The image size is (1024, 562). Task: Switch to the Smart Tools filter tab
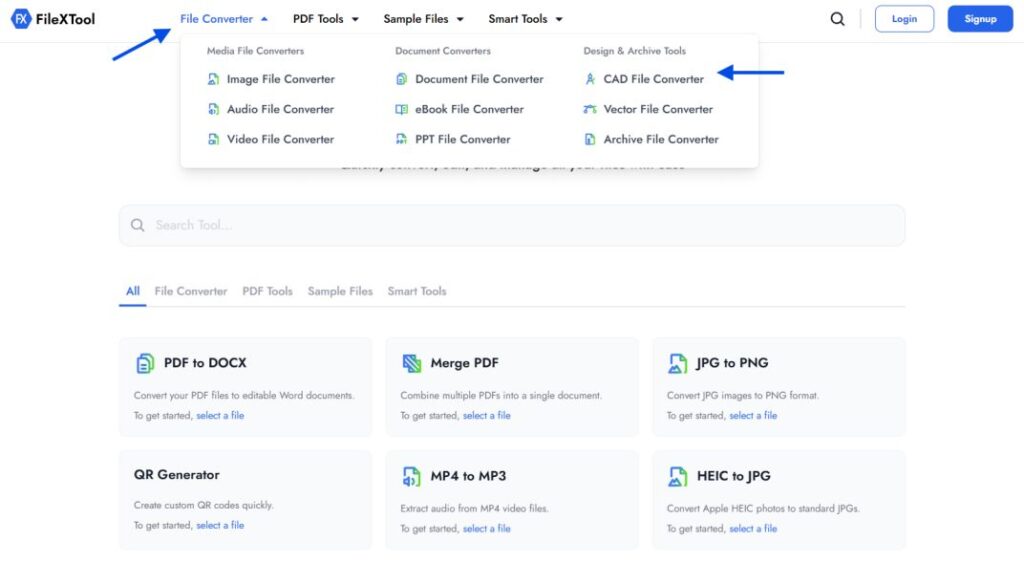tap(417, 291)
